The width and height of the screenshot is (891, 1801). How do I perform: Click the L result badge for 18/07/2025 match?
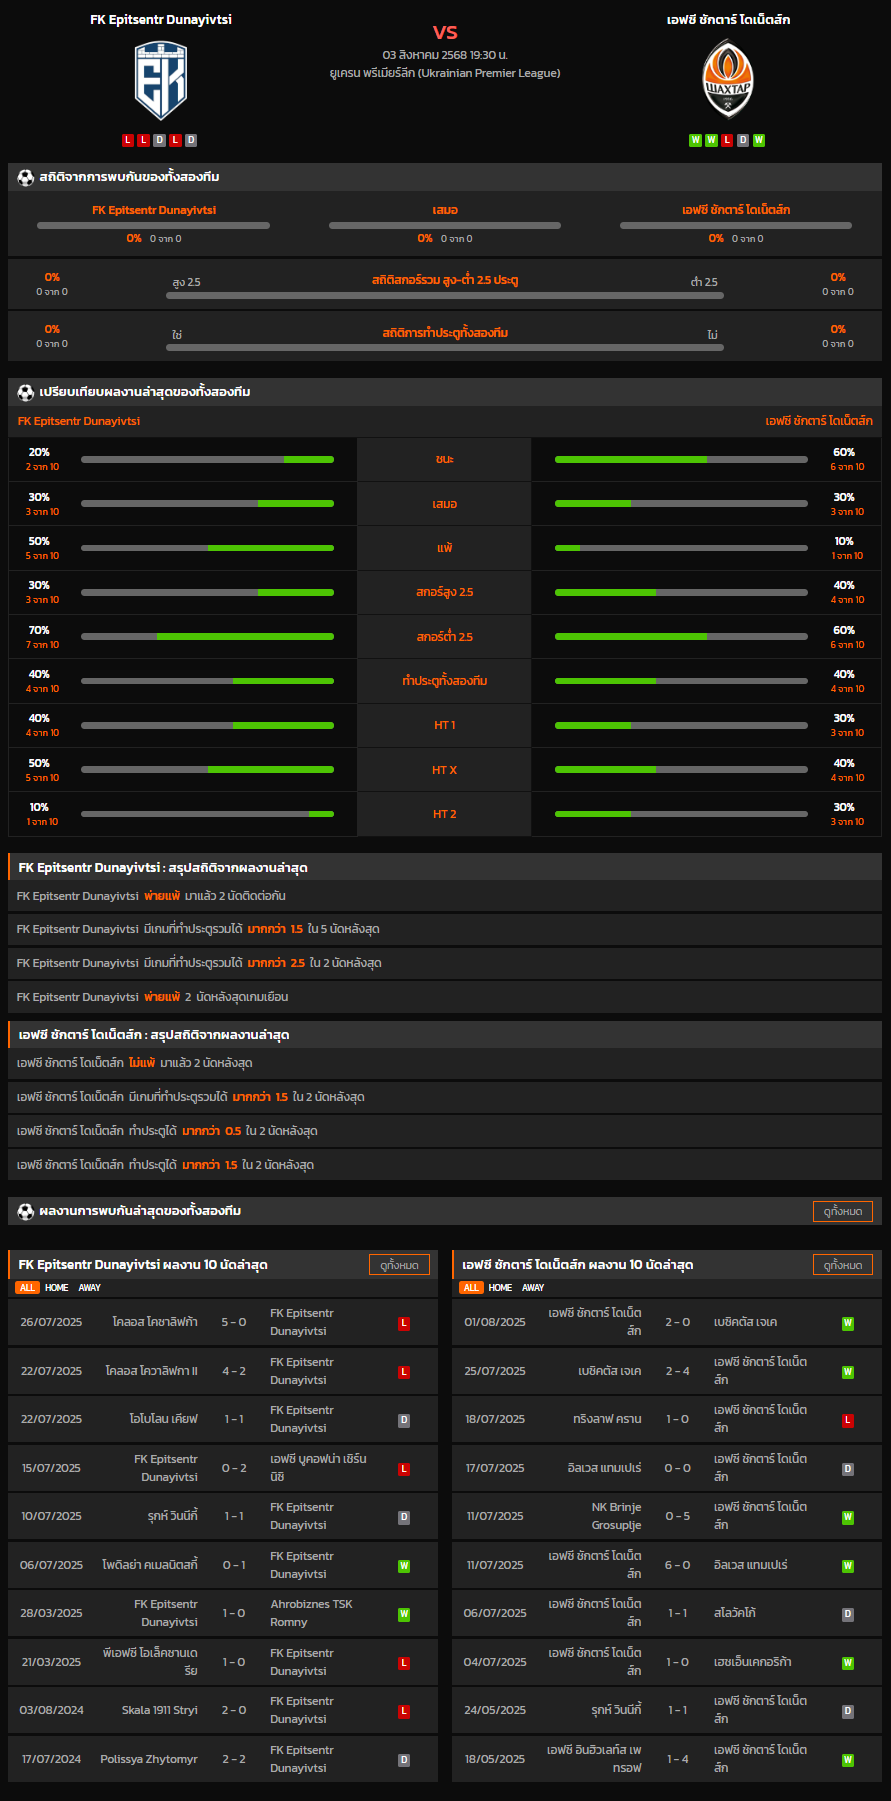point(848,1420)
